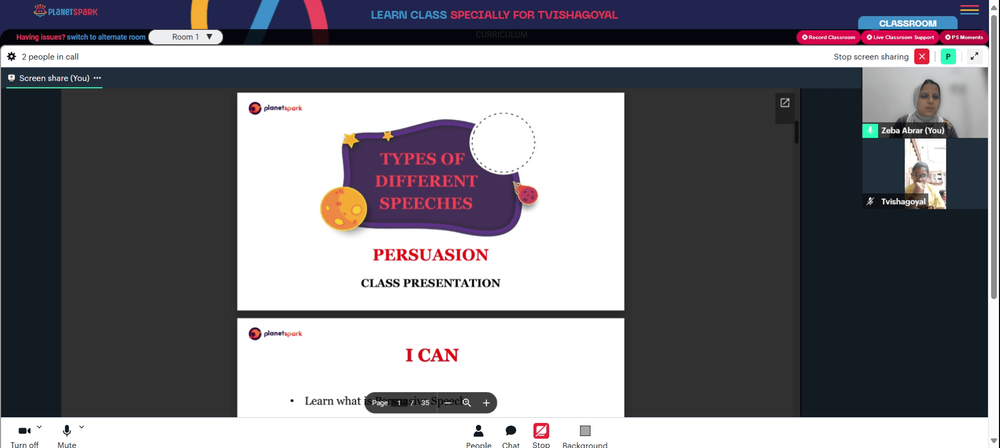Zoom in the PDF with plus icon
This screenshot has width=1000, height=448.
tap(486, 403)
